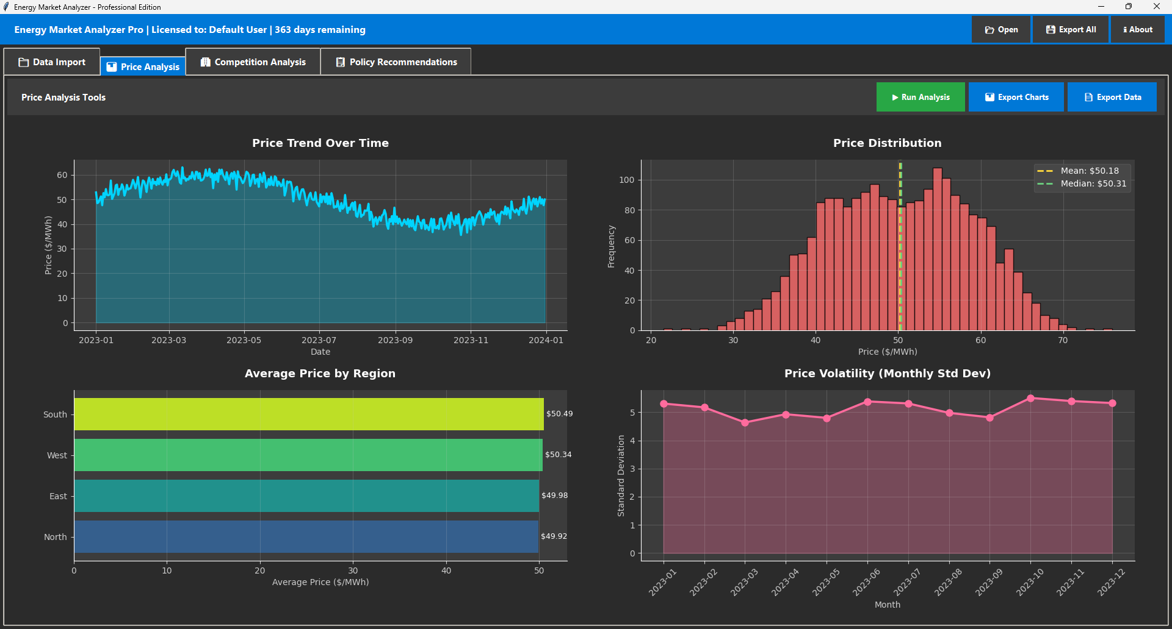
Task: Click the Policy Recommendations tab icon
Action: (340, 62)
